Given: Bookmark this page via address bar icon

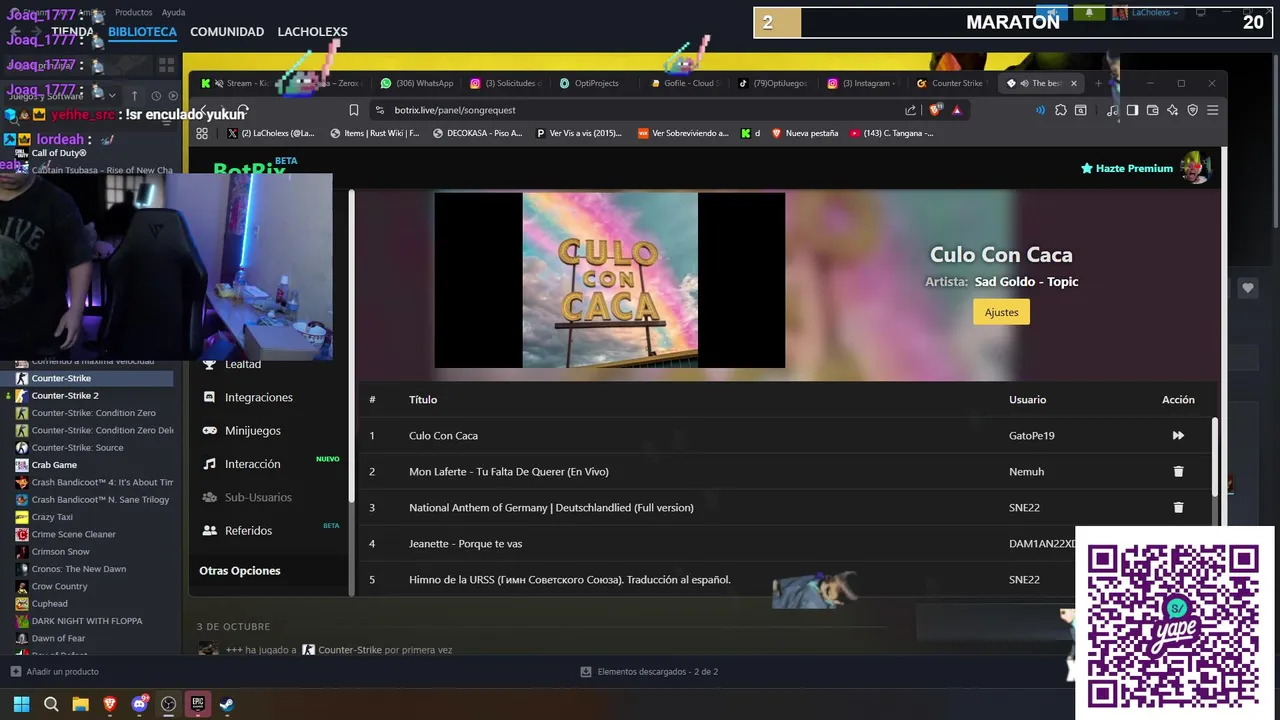Looking at the screenshot, I should 354,110.
